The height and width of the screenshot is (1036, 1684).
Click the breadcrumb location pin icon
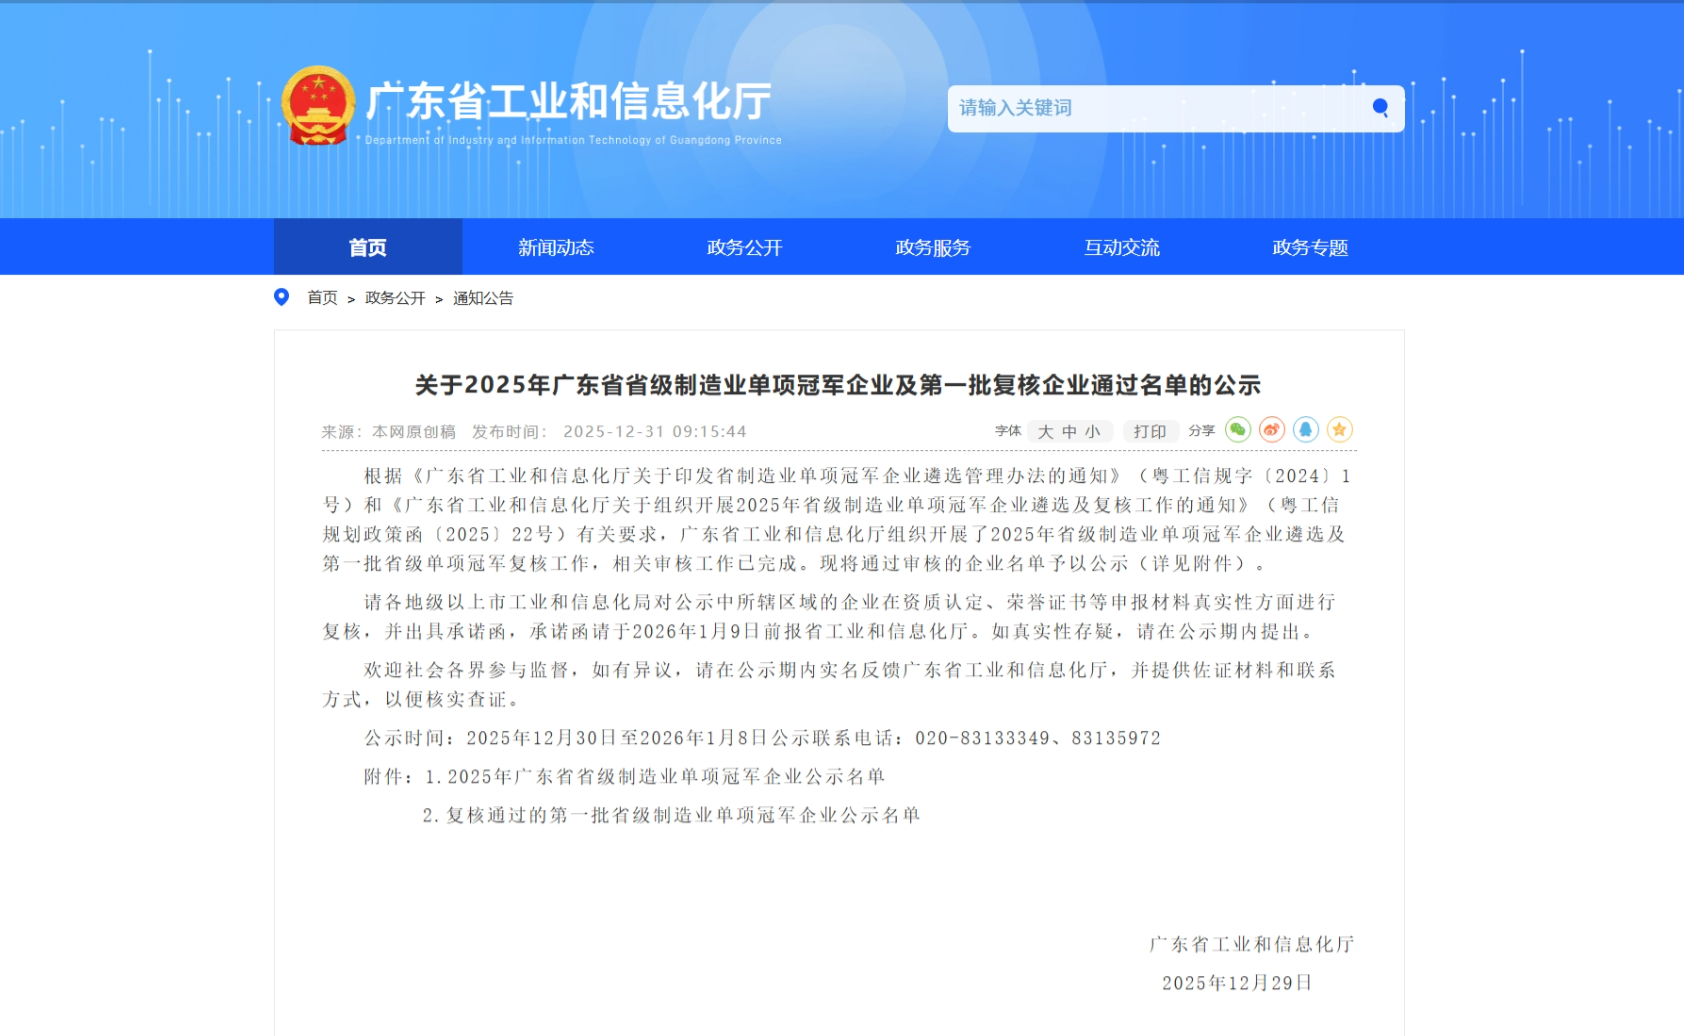coord(282,297)
